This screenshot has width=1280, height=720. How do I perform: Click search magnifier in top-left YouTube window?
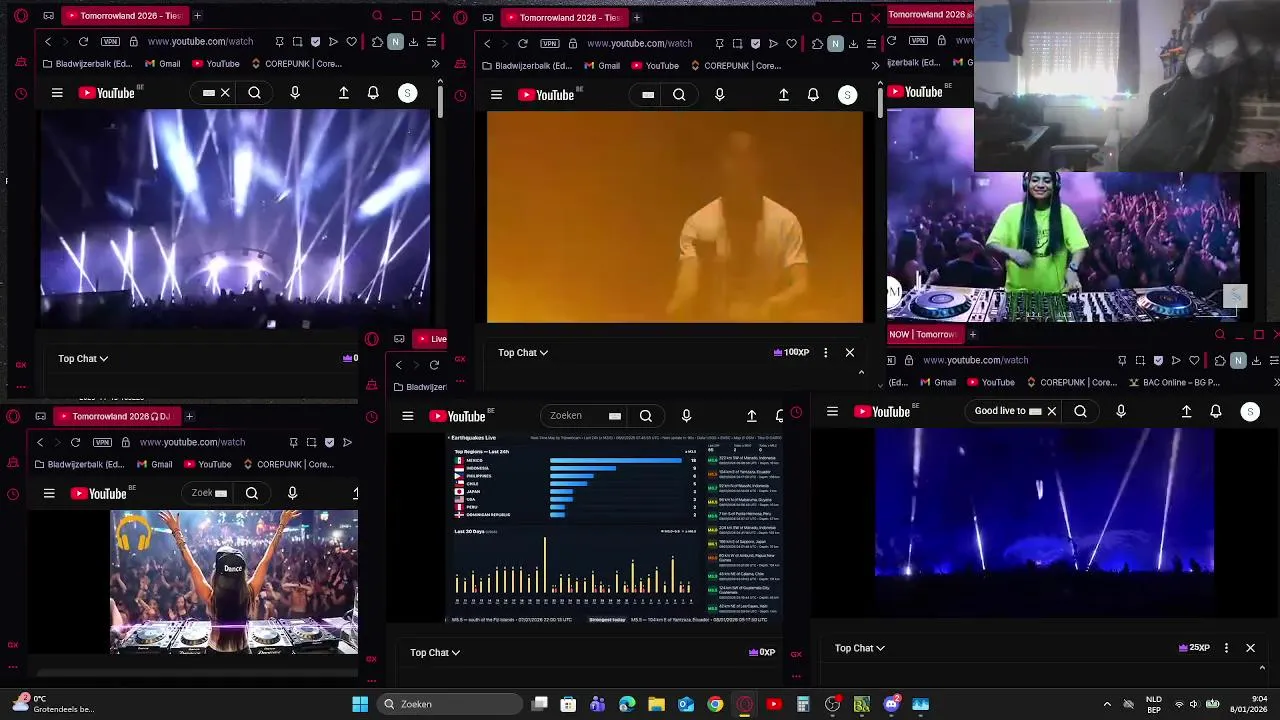pyautogui.click(x=255, y=93)
